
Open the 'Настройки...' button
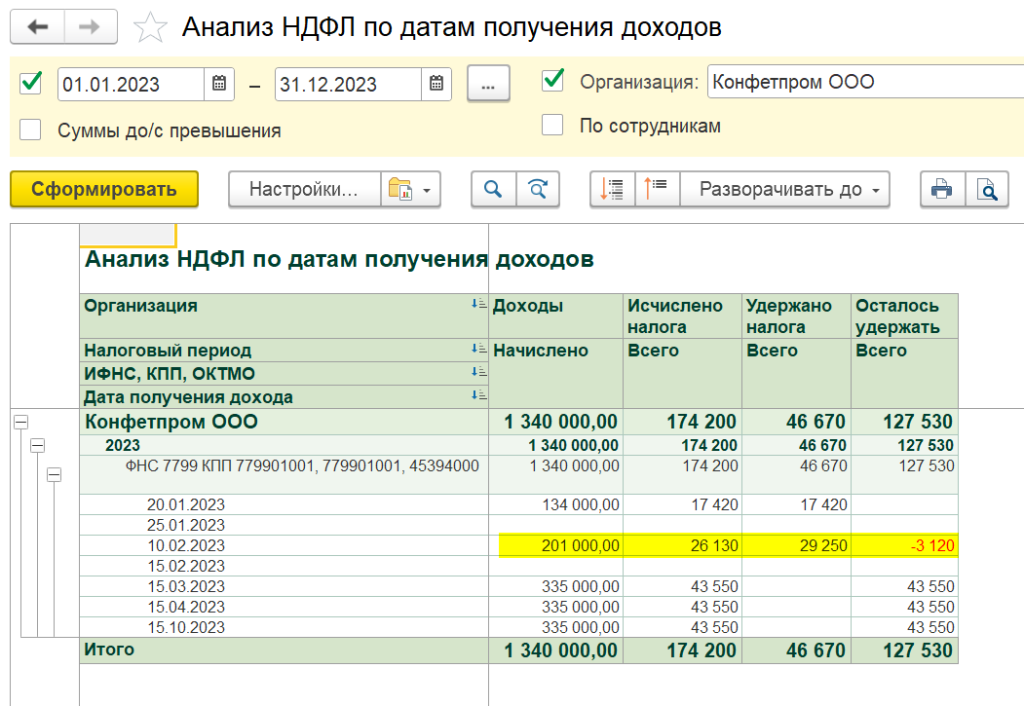click(303, 189)
